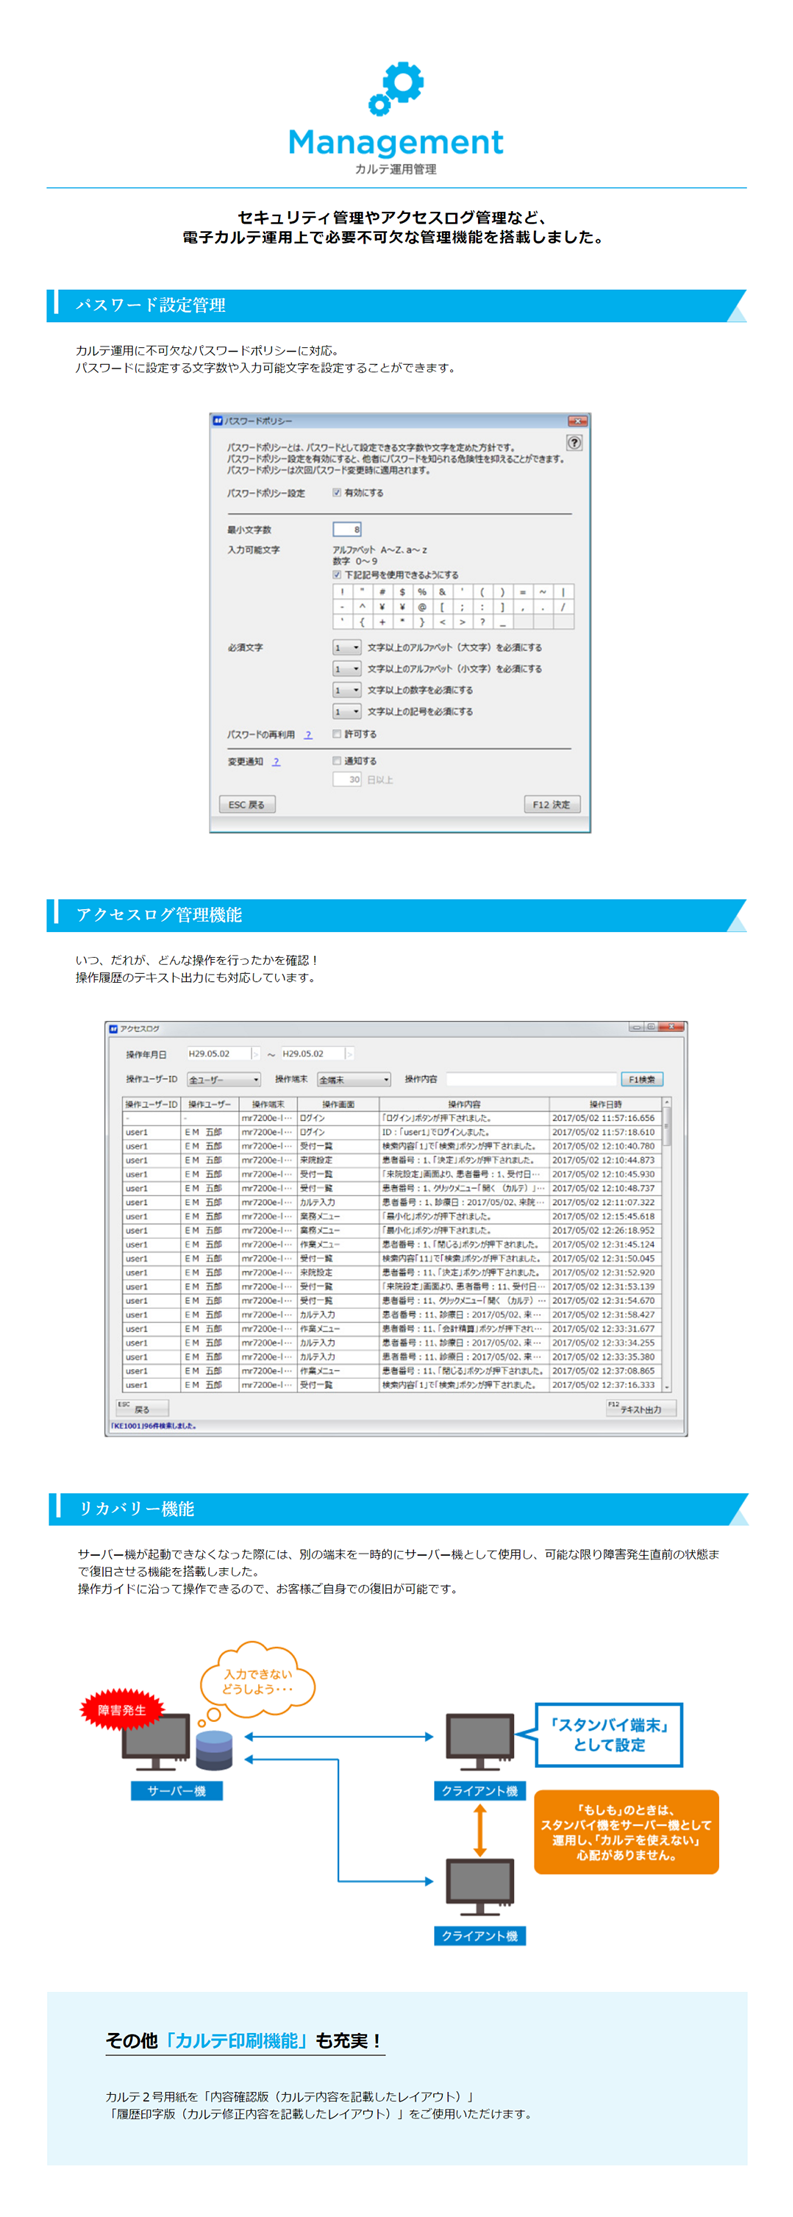This screenshot has height=2217, width=793.
Task: Toggle the 有効にする password policy checkbox
Action: [337, 493]
